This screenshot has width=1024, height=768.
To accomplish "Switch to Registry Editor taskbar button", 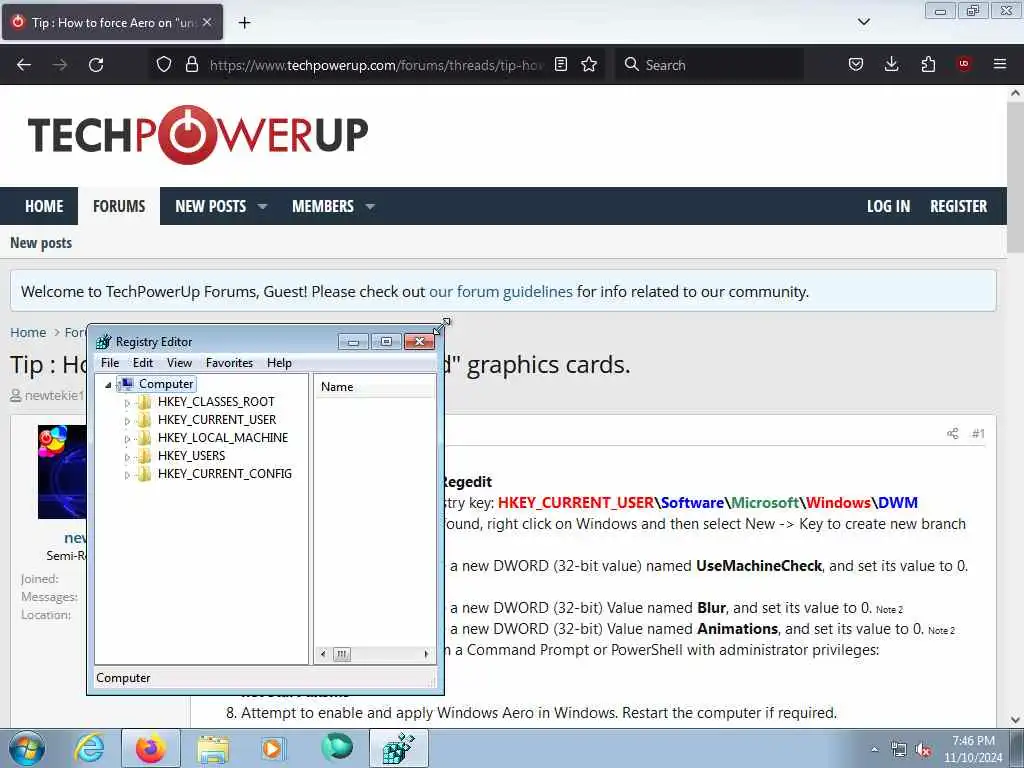I will click(399, 748).
